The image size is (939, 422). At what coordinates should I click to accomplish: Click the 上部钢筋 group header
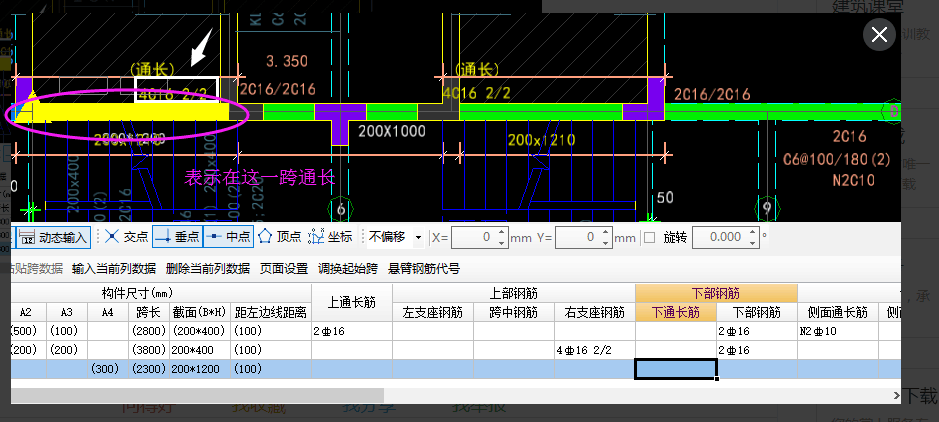(x=514, y=293)
